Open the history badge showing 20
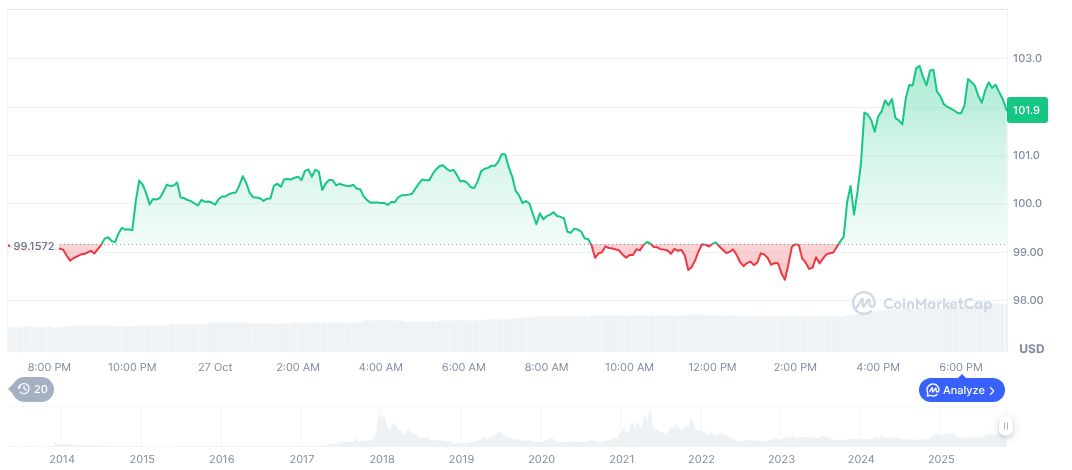1072x470 pixels. (32, 390)
